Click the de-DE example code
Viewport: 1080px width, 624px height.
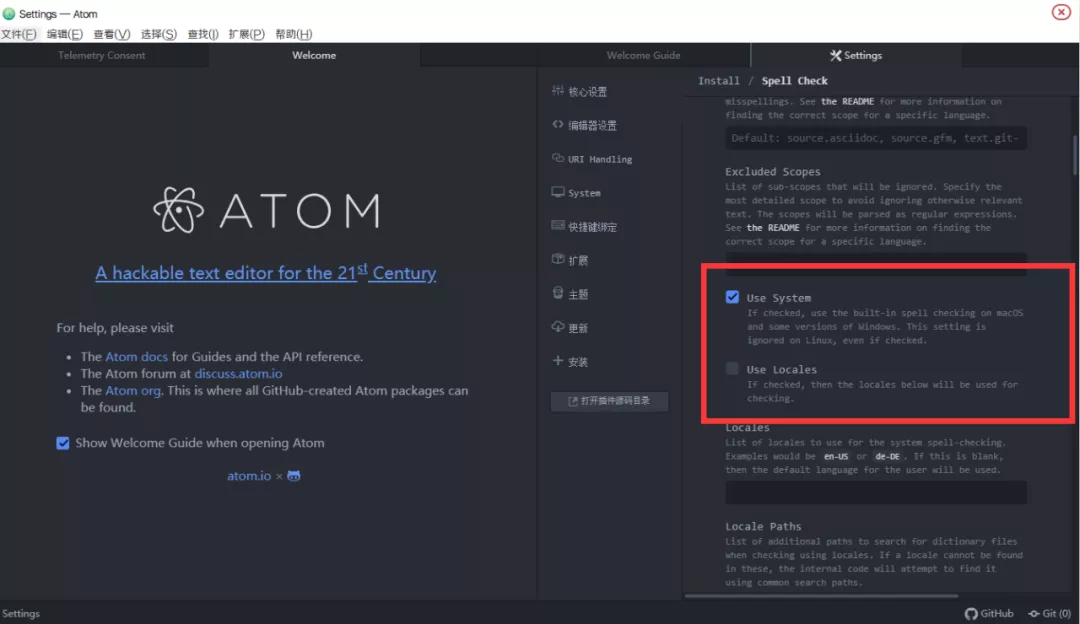(x=887, y=456)
